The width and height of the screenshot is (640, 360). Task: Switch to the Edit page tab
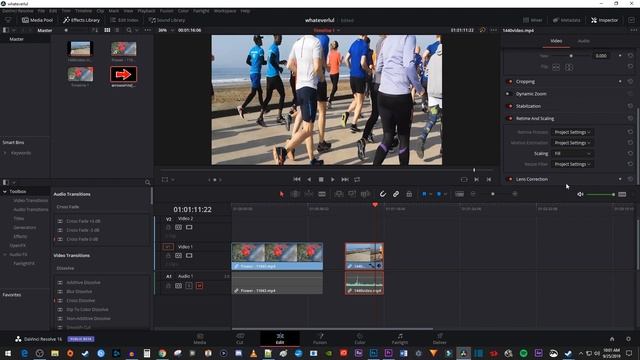point(280,338)
